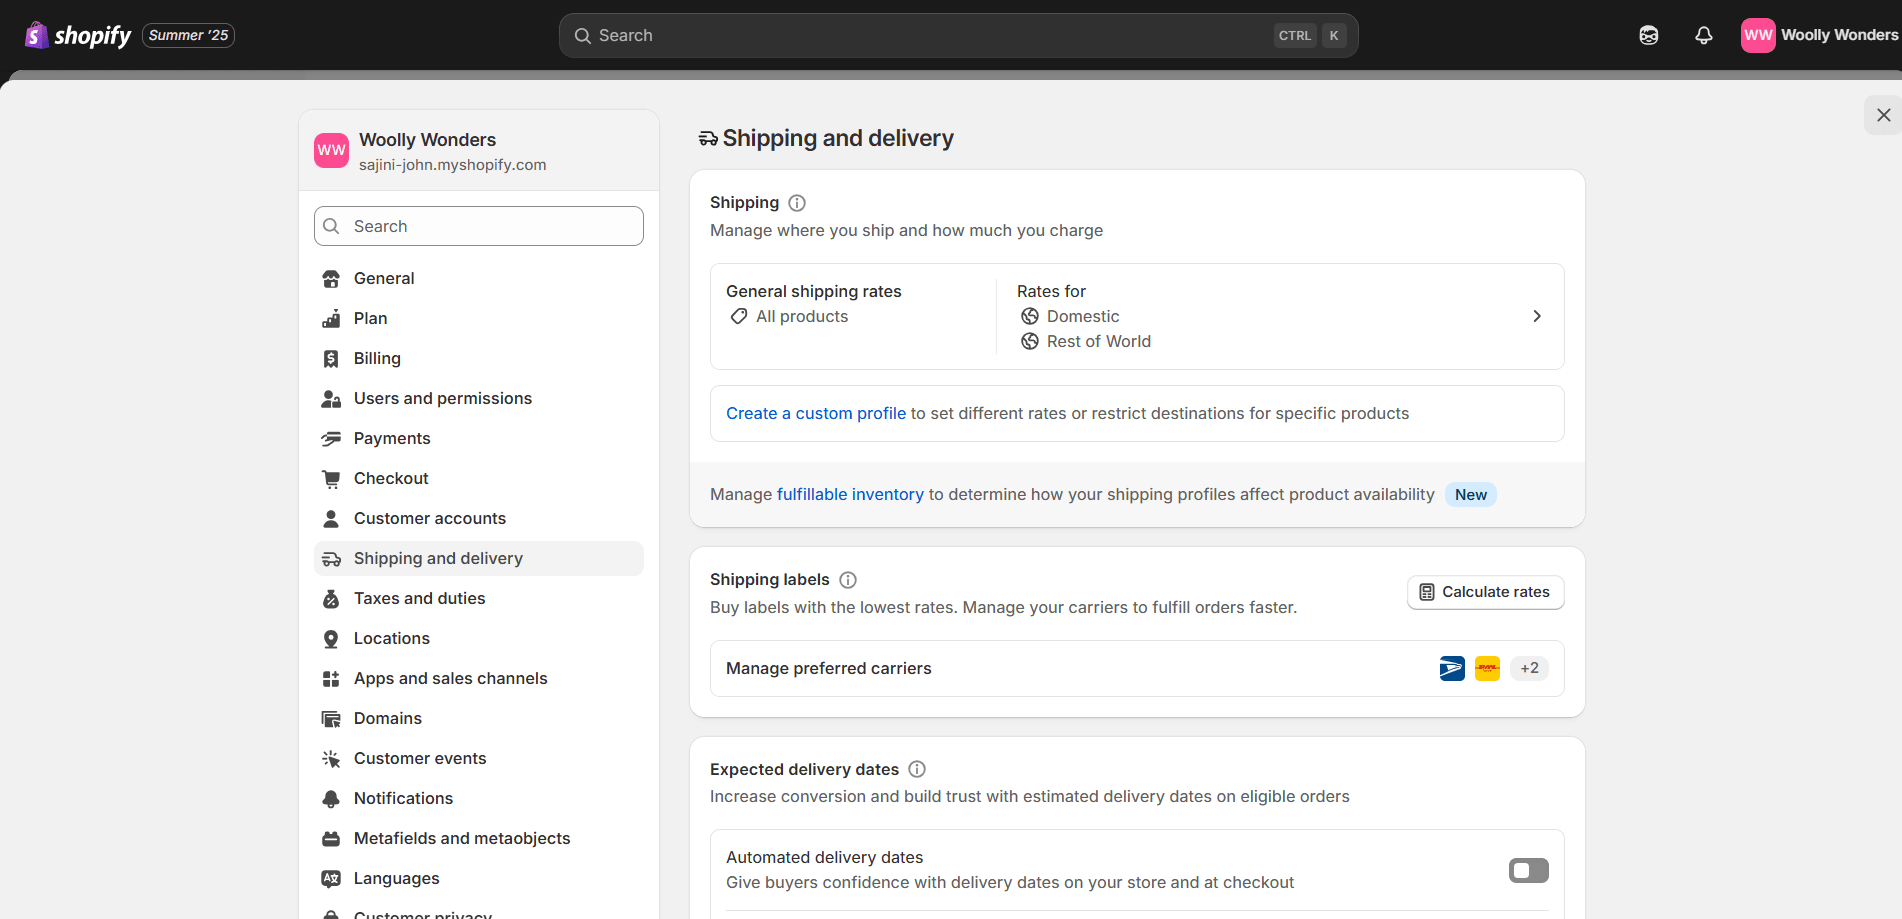Click the USPS carrier logo
The image size is (1902, 919).
pos(1452,668)
